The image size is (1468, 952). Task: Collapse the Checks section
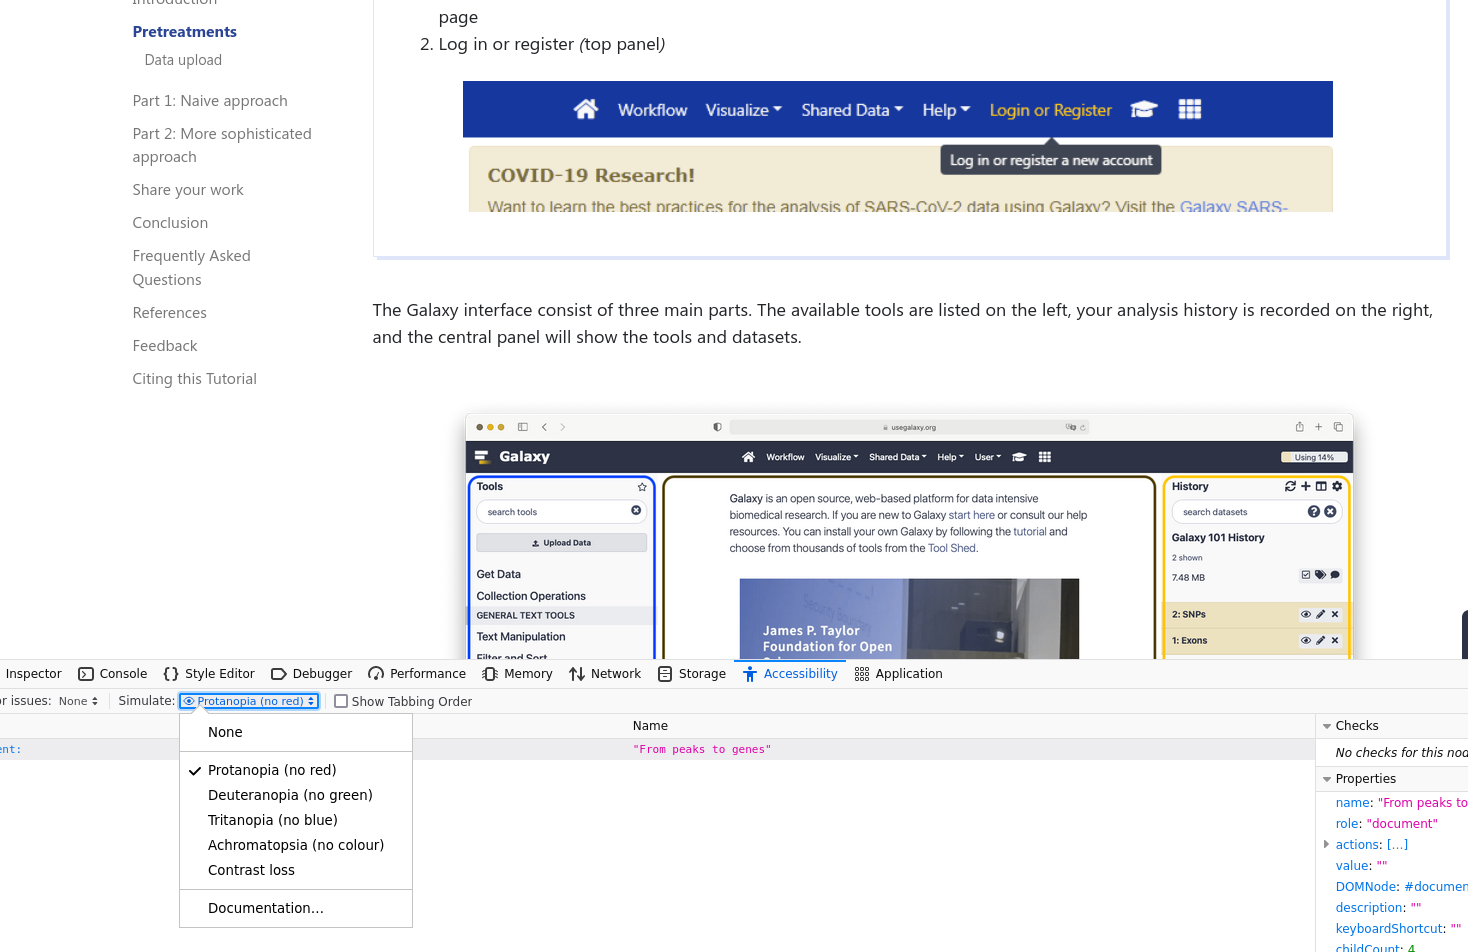(x=1327, y=726)
